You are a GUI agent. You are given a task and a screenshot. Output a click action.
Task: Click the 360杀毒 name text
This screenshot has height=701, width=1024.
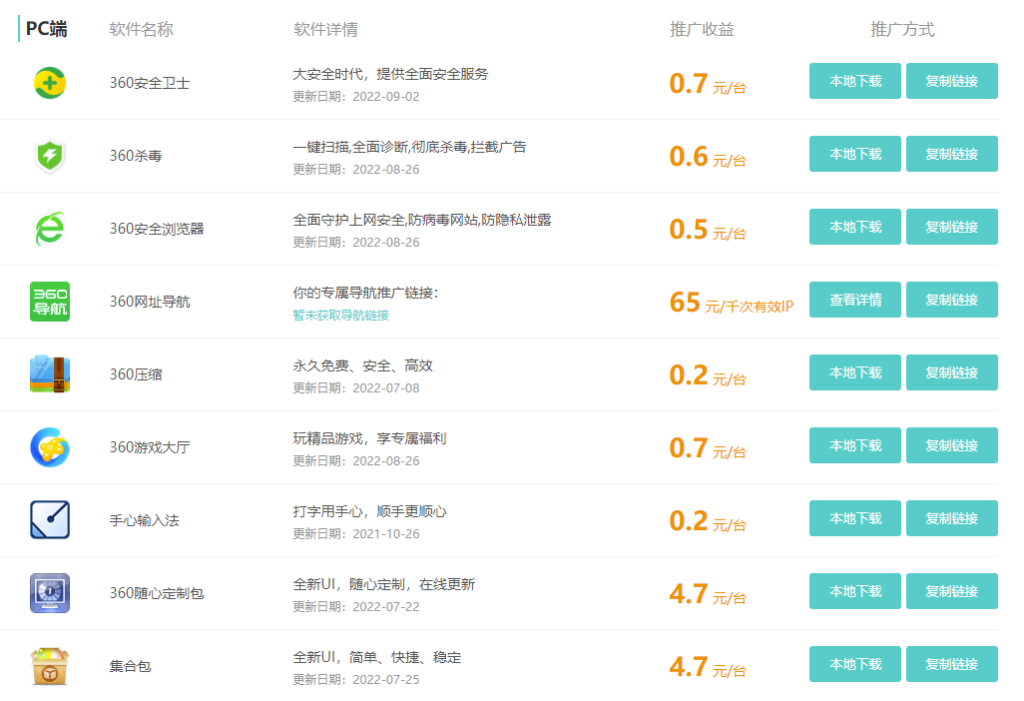(135, 156)
